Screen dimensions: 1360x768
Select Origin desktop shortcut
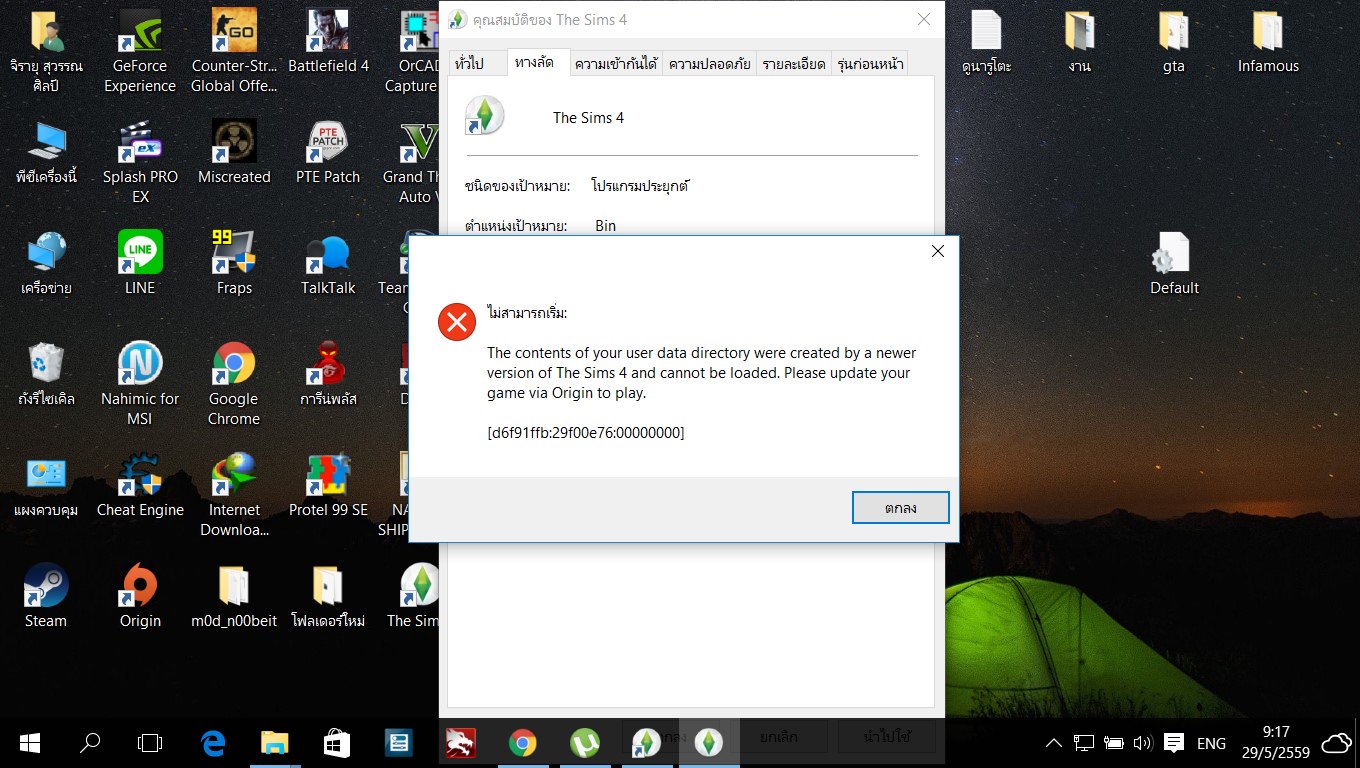tap(140, 596)
